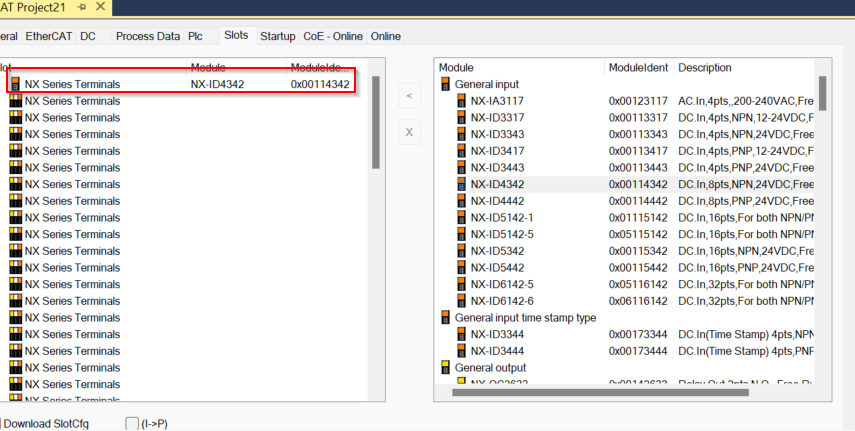Viewport: 855px width, 431px height.
Task: Toggle the Download SlotCfg checkbox
Action: pyautogui.click(x=1, y=423)
